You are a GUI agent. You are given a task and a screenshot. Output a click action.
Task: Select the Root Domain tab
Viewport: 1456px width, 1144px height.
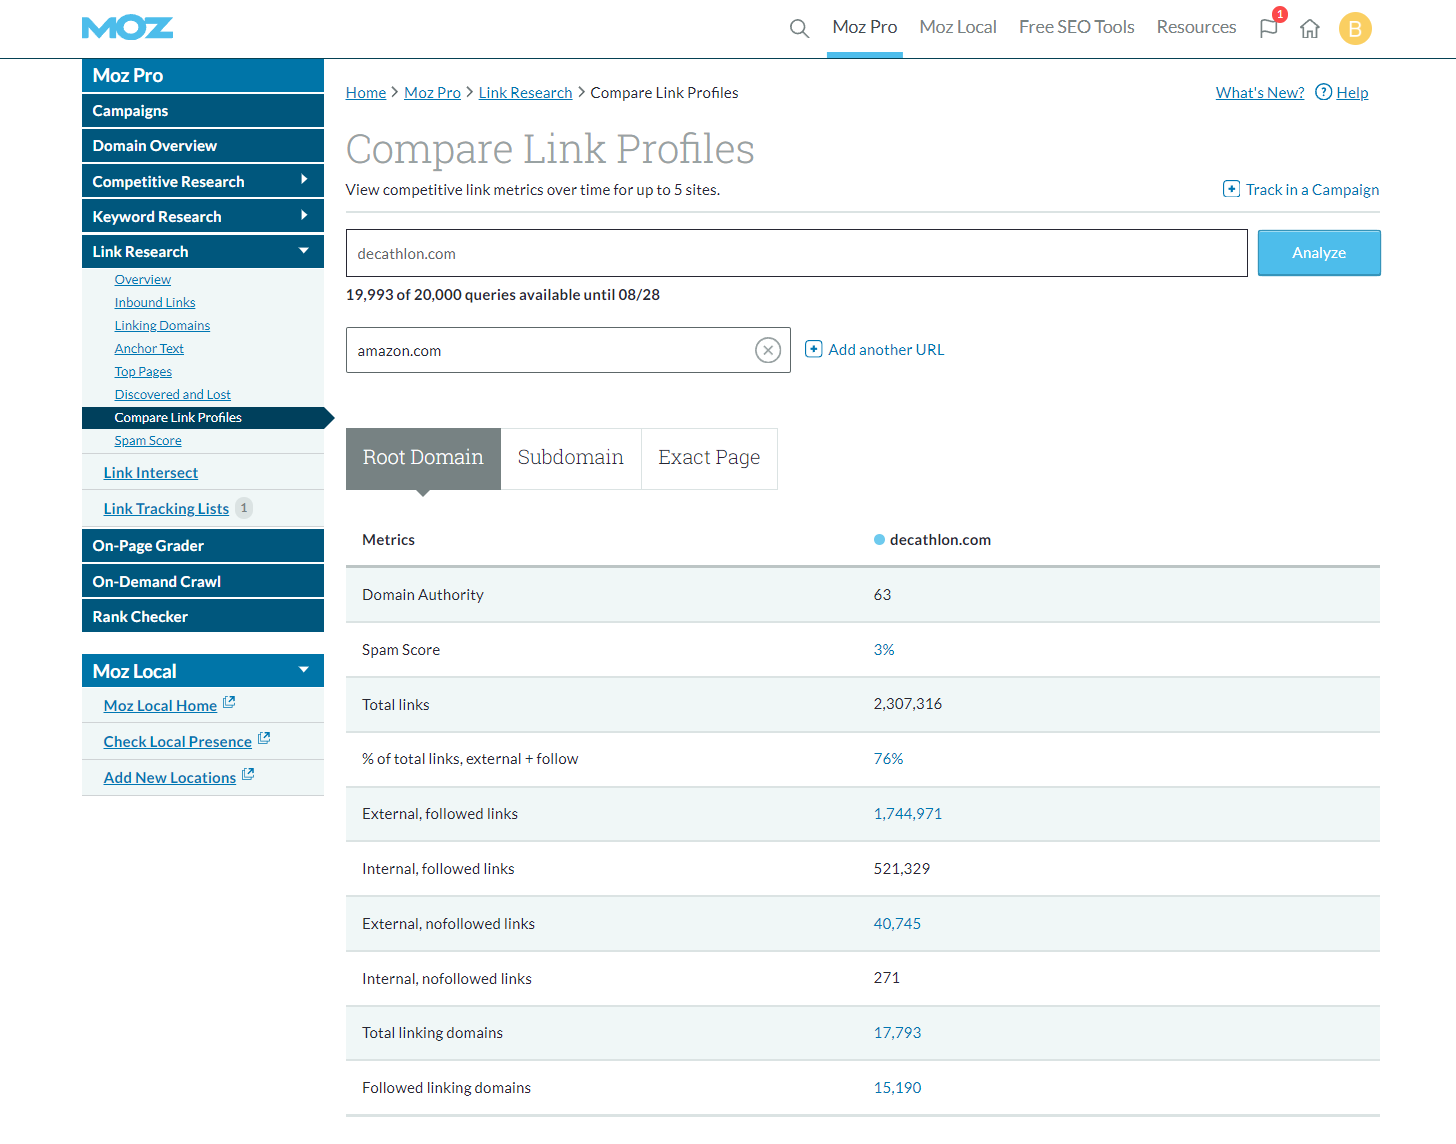click(423, 458)
